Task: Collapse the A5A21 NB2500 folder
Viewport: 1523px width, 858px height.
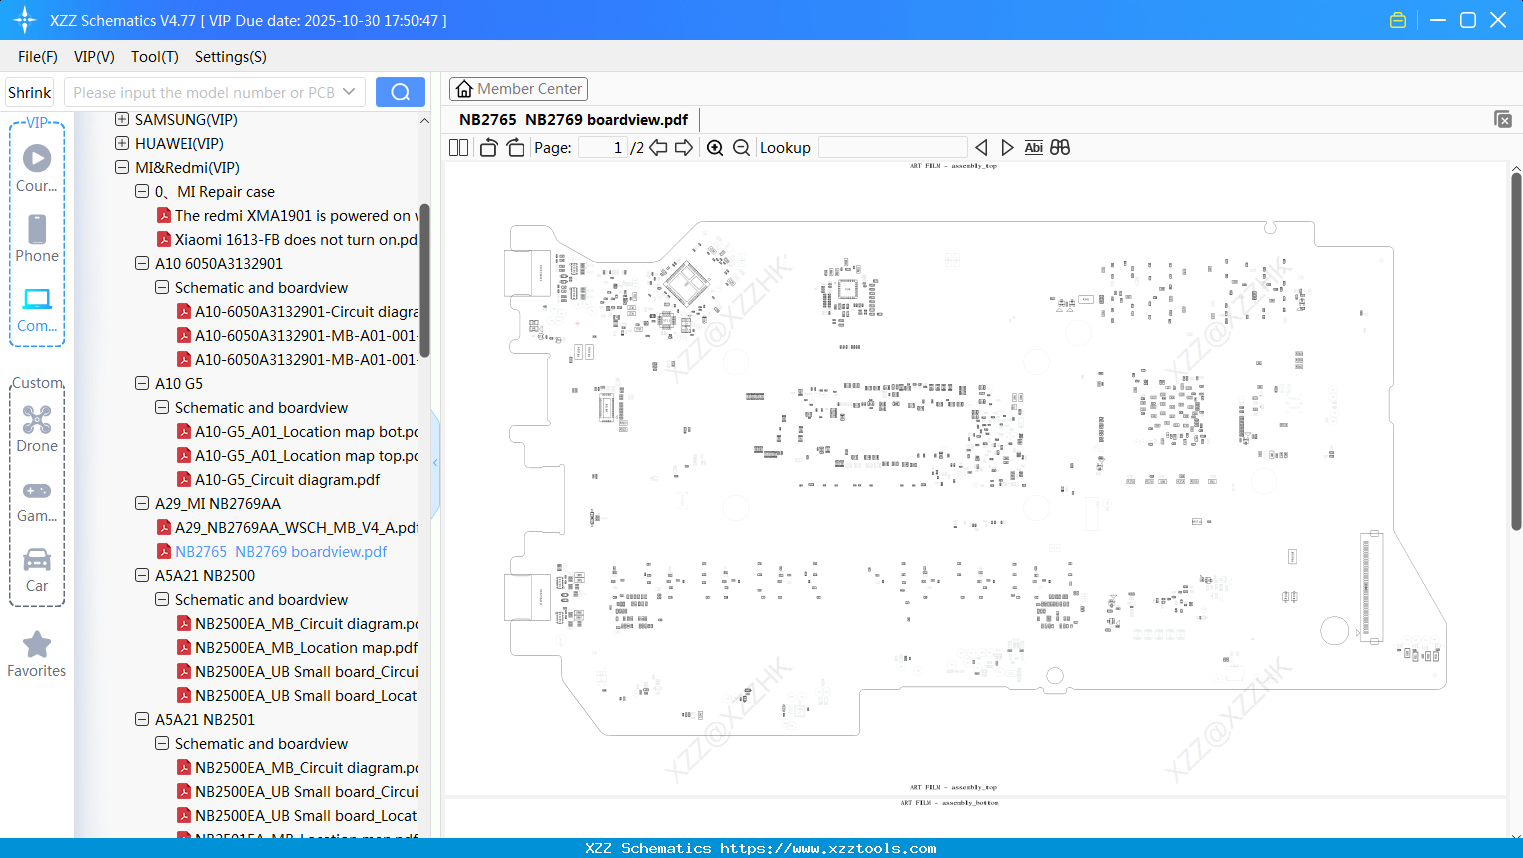Action: click(142, 576)
